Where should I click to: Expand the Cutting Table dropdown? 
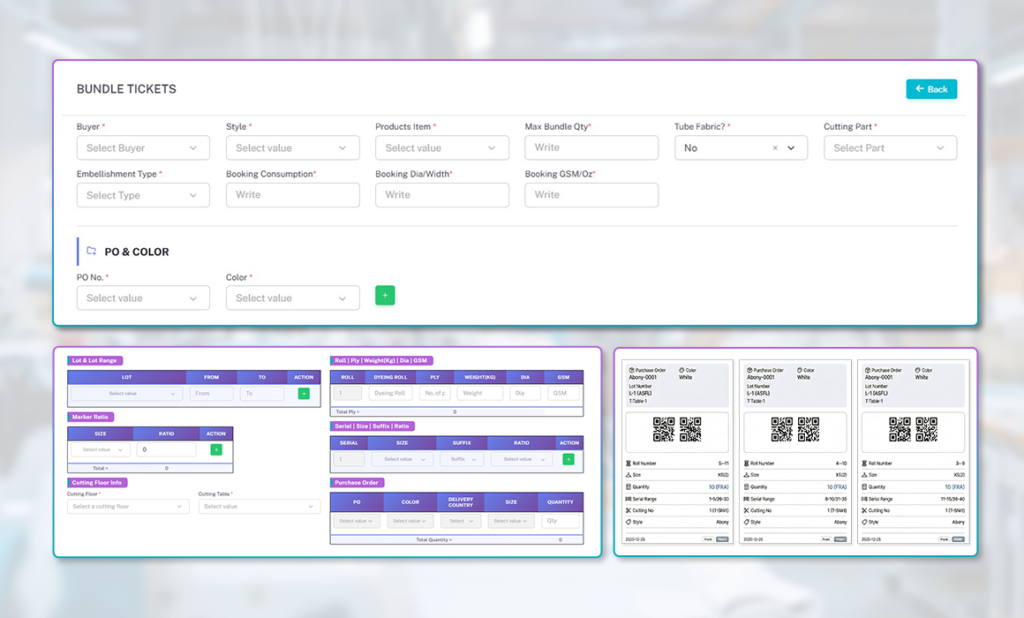pyautogui.click(x=259, y=506)
